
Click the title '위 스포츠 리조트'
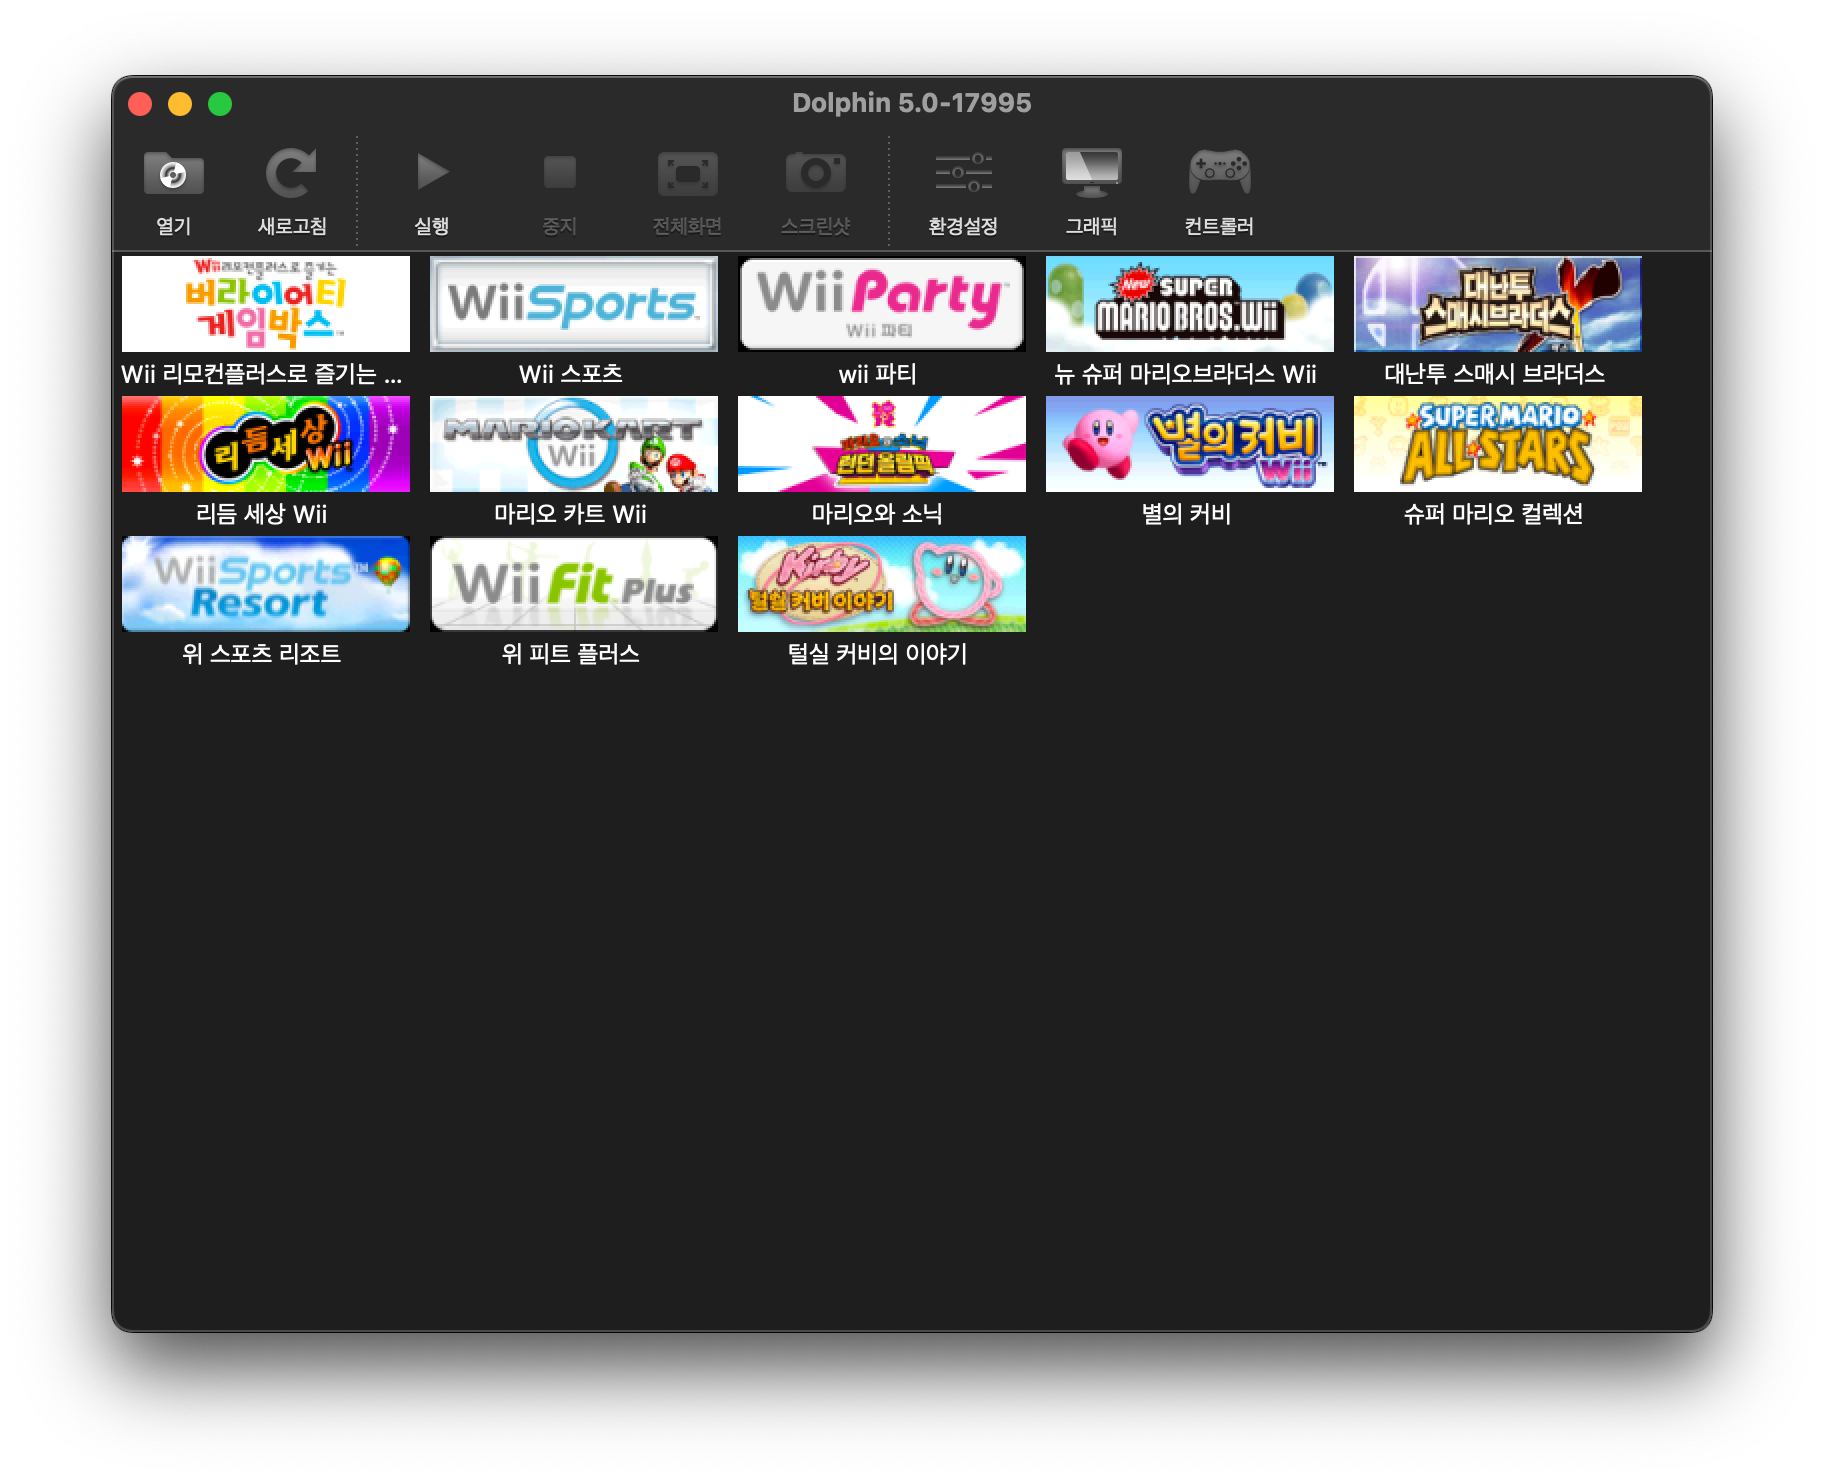coord(262,654)
